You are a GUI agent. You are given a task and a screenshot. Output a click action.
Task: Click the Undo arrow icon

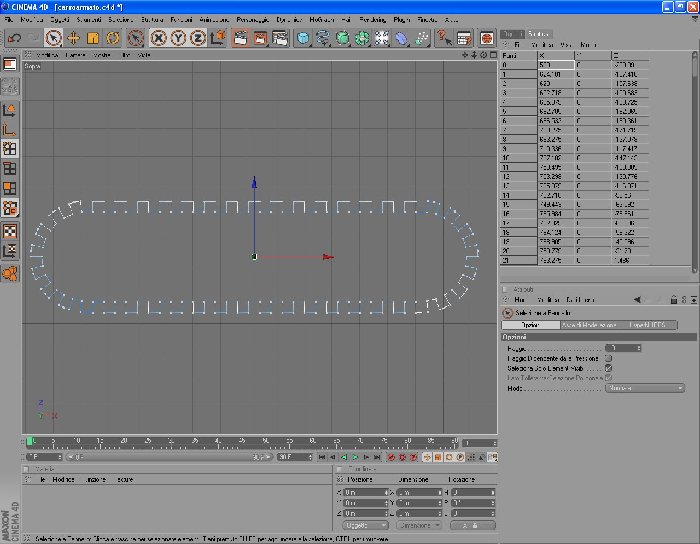tap(14, 38)
